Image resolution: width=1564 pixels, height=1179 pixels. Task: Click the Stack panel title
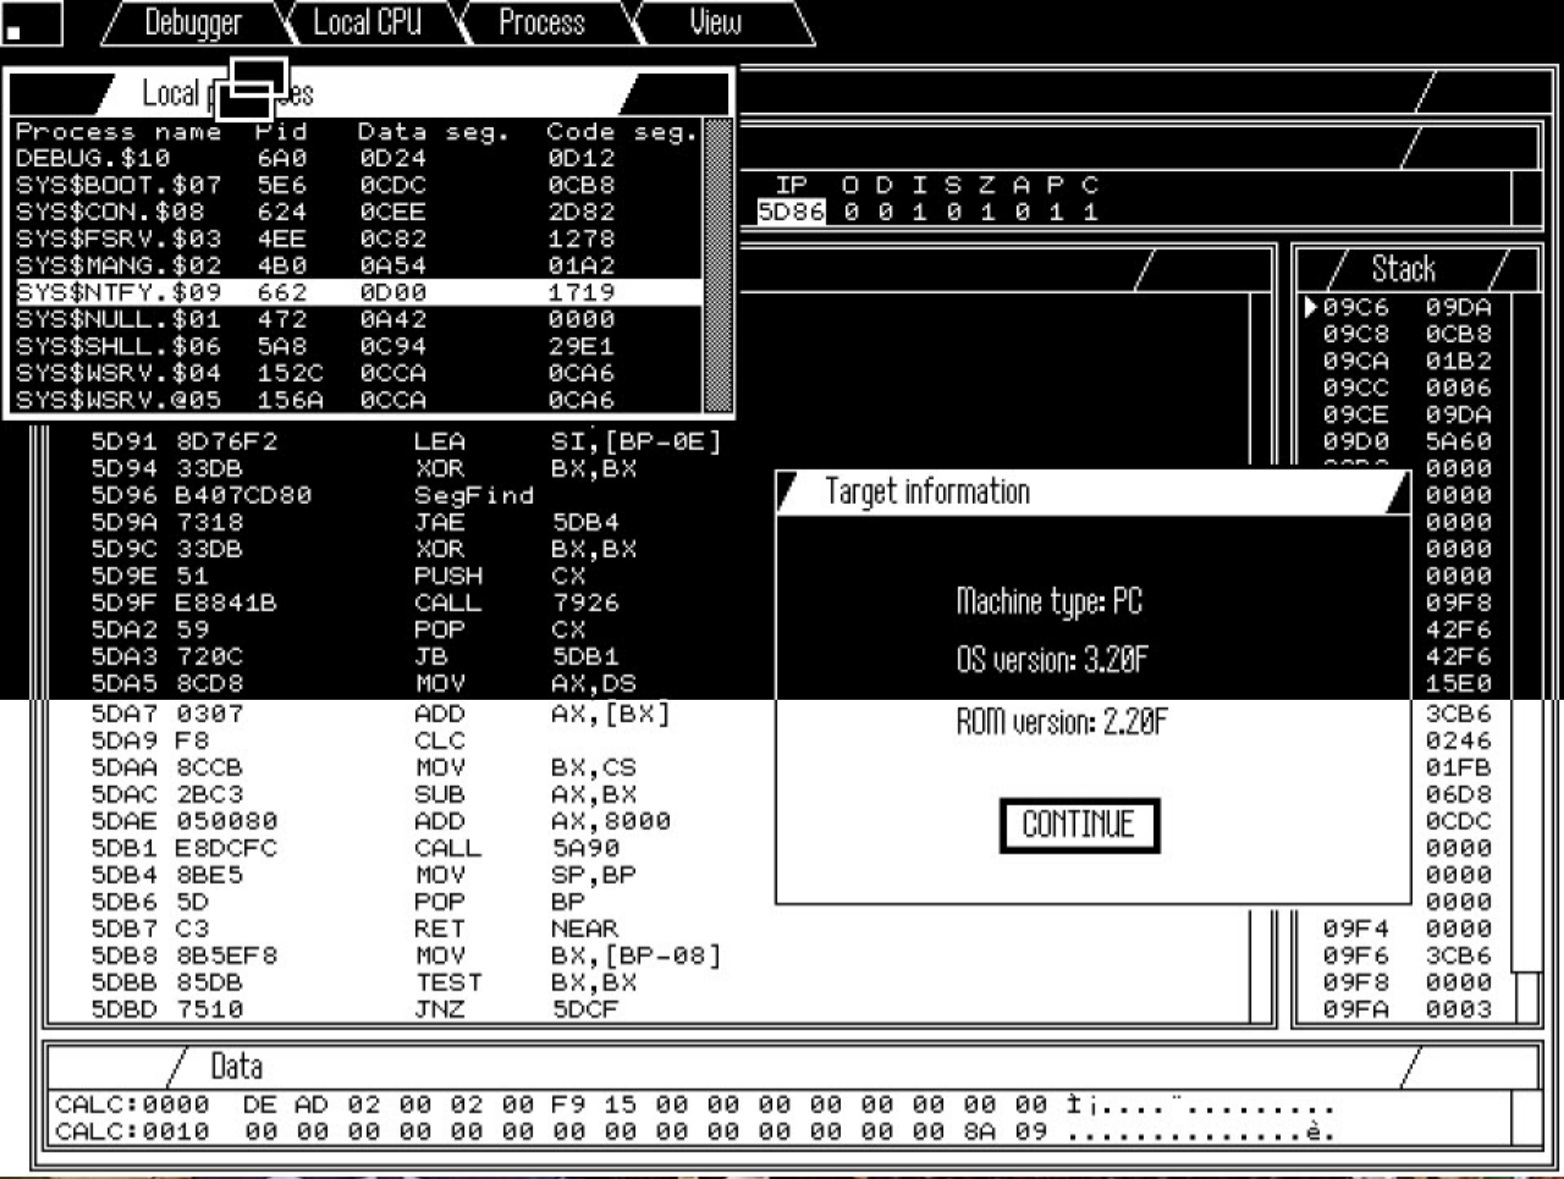[1403, 270]
